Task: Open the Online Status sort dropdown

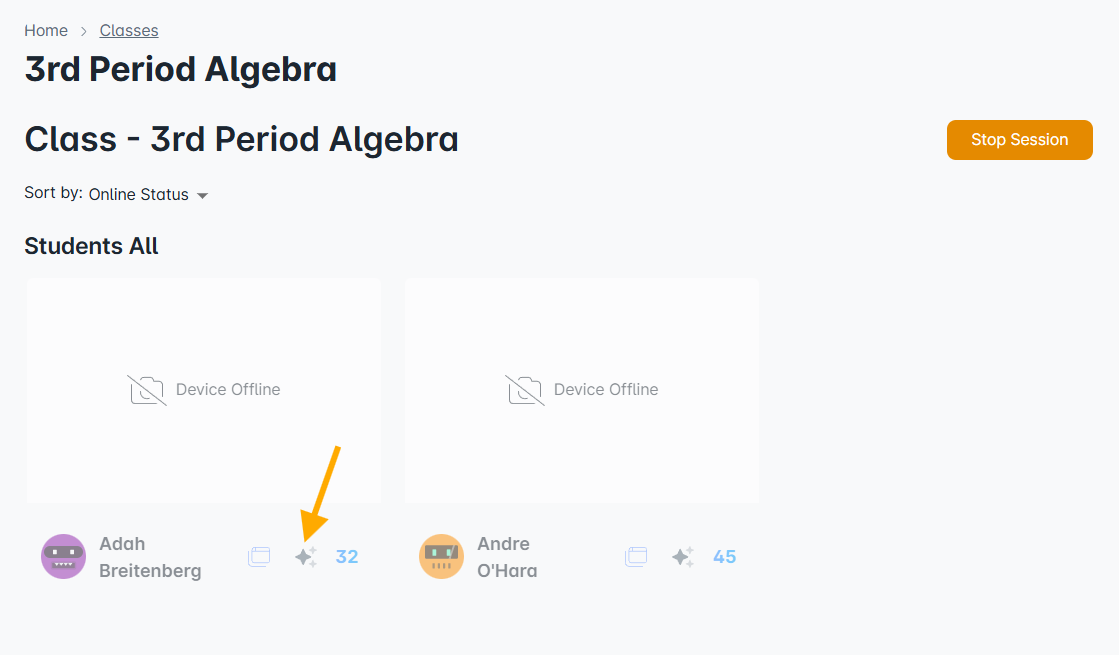Action: pos(148,195)
